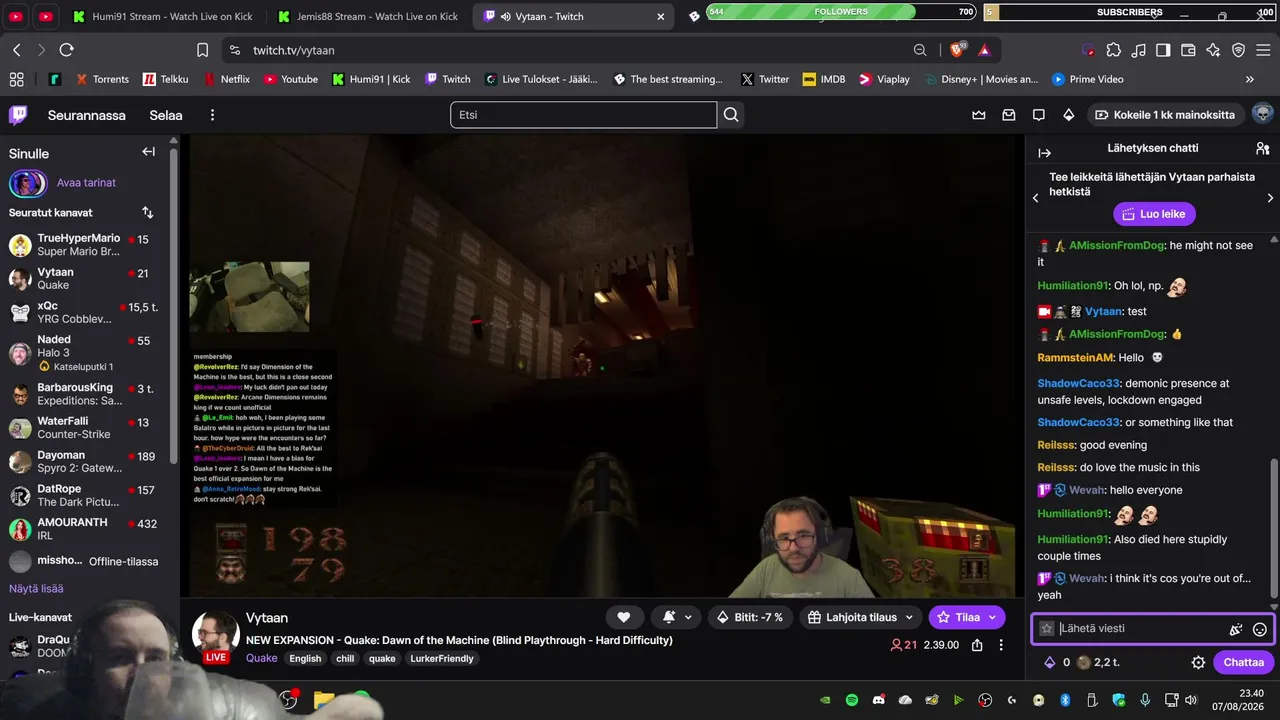
Task: Open the Bits diamond icon in top bar
Action: (x=1069, y=115)
